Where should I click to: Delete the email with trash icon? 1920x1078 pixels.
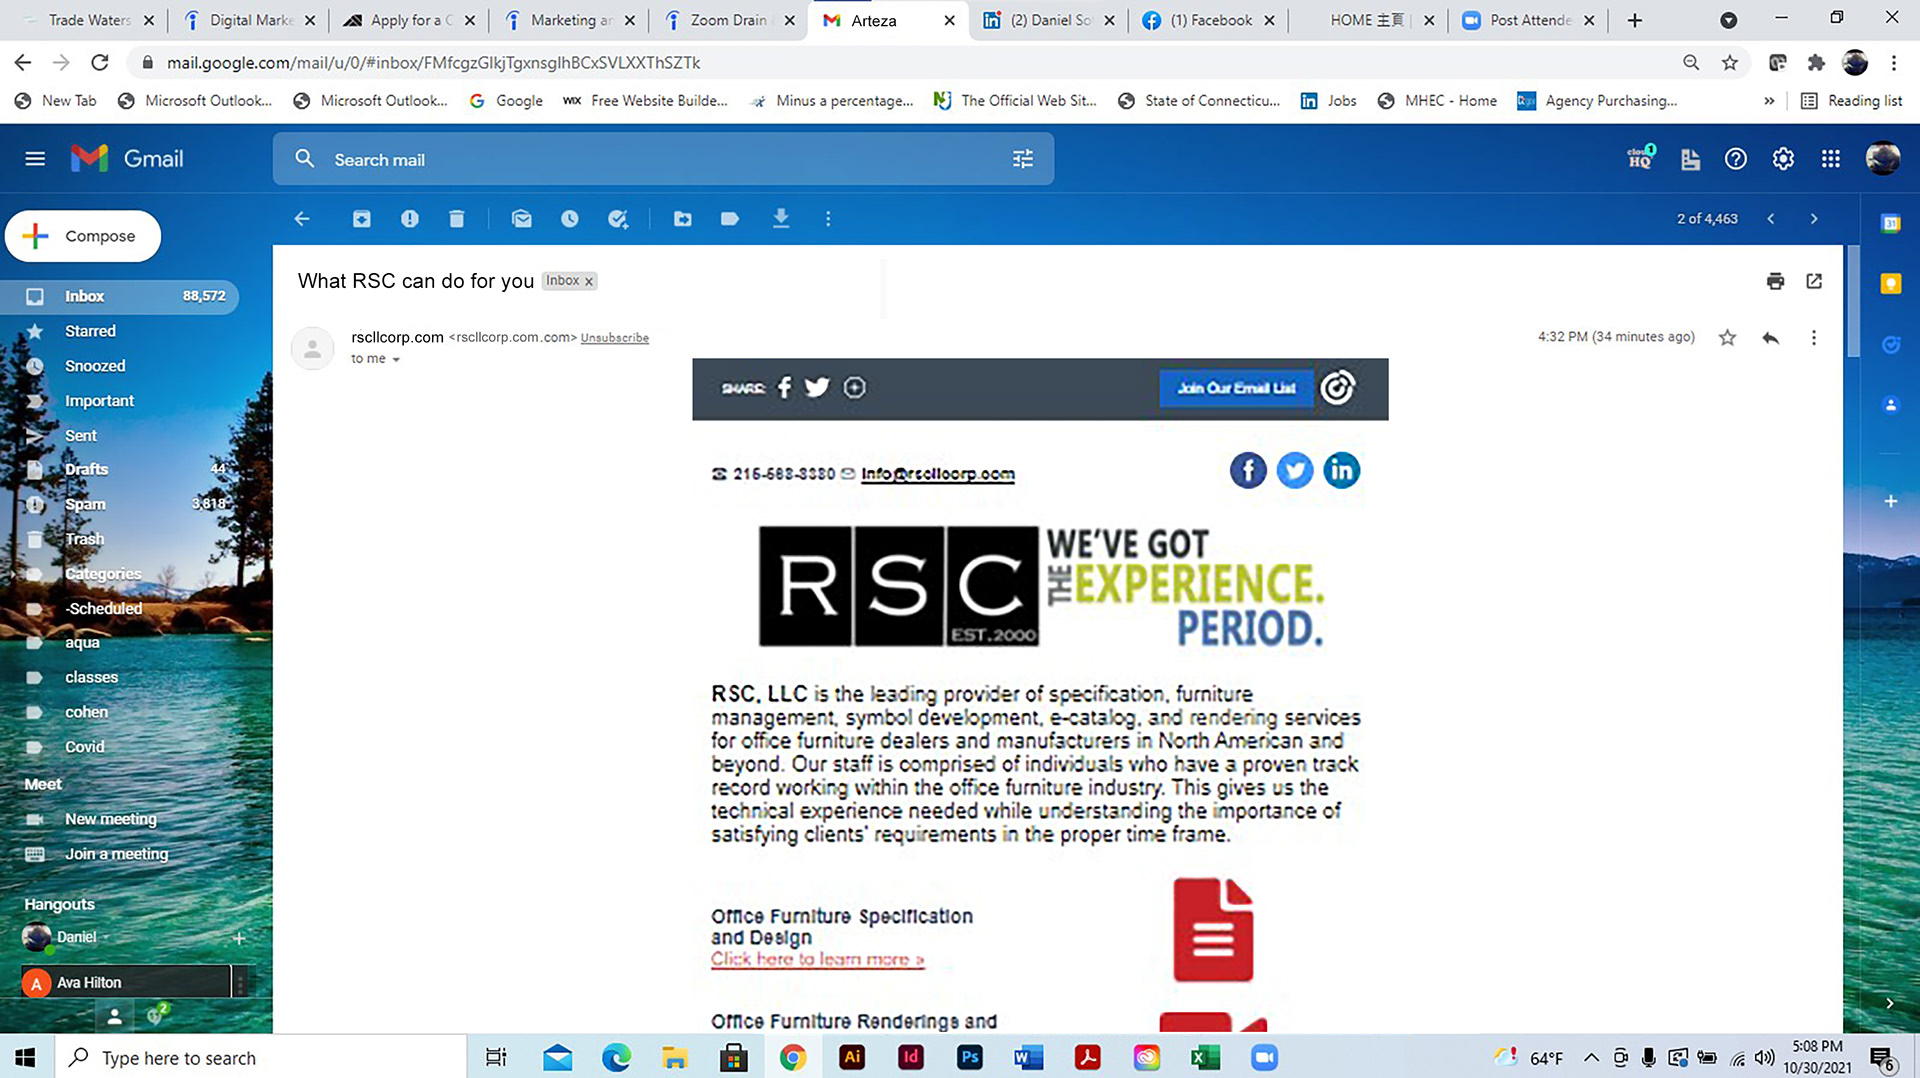(457, 219)
